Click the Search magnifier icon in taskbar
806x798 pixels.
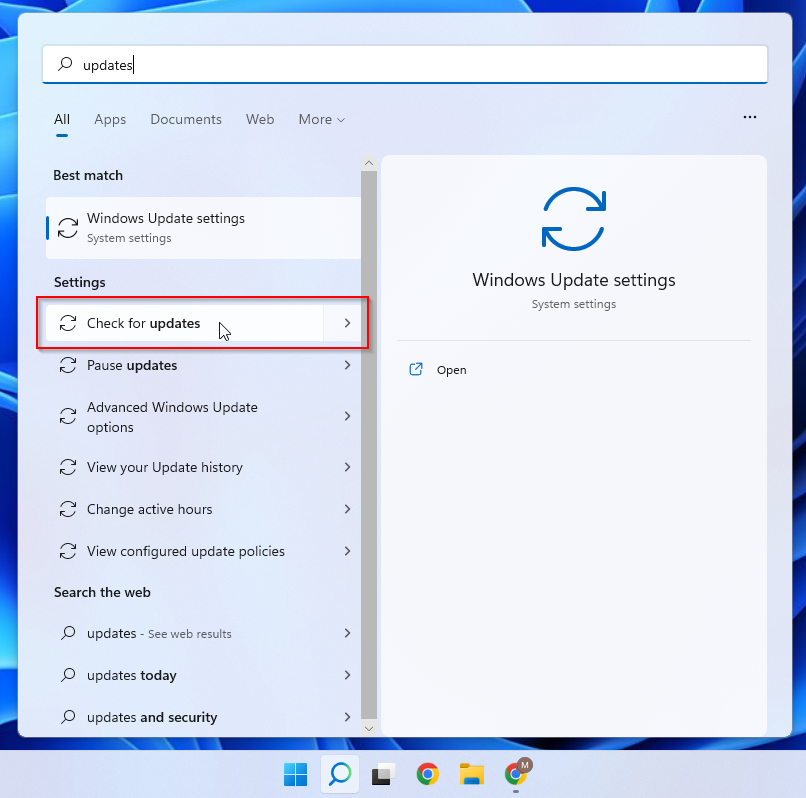pyautogui.click(x=340, y=774)
